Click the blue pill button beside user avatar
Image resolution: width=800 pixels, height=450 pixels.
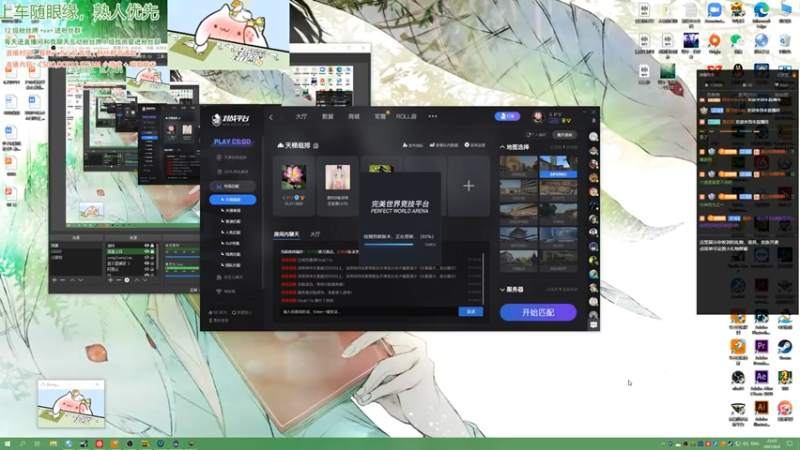pyautogui.click(x=507, y=116)
